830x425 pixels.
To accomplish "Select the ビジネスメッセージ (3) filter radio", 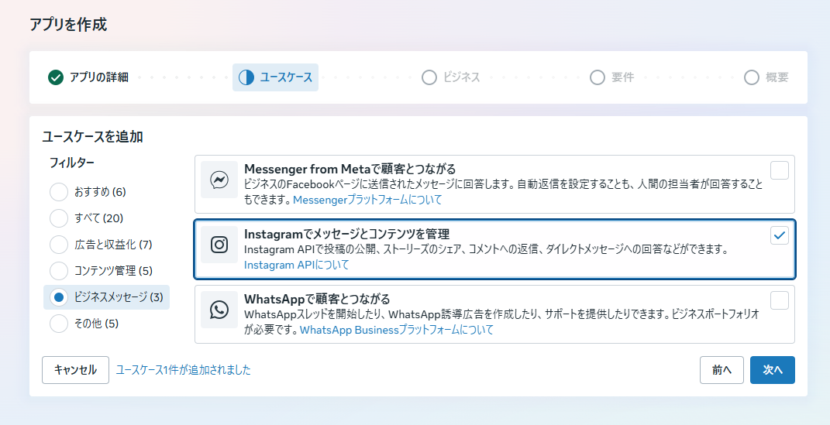I will click(59, 297).
